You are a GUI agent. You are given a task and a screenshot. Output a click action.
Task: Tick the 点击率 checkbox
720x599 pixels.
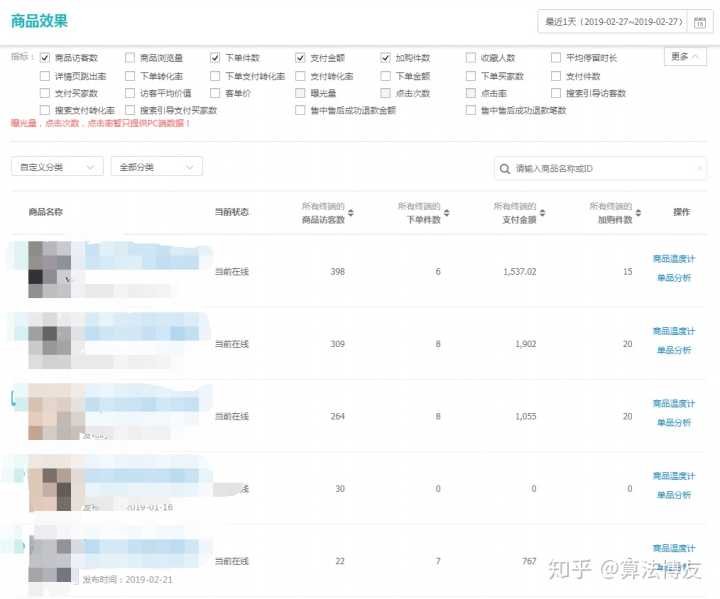coord(471,93)
